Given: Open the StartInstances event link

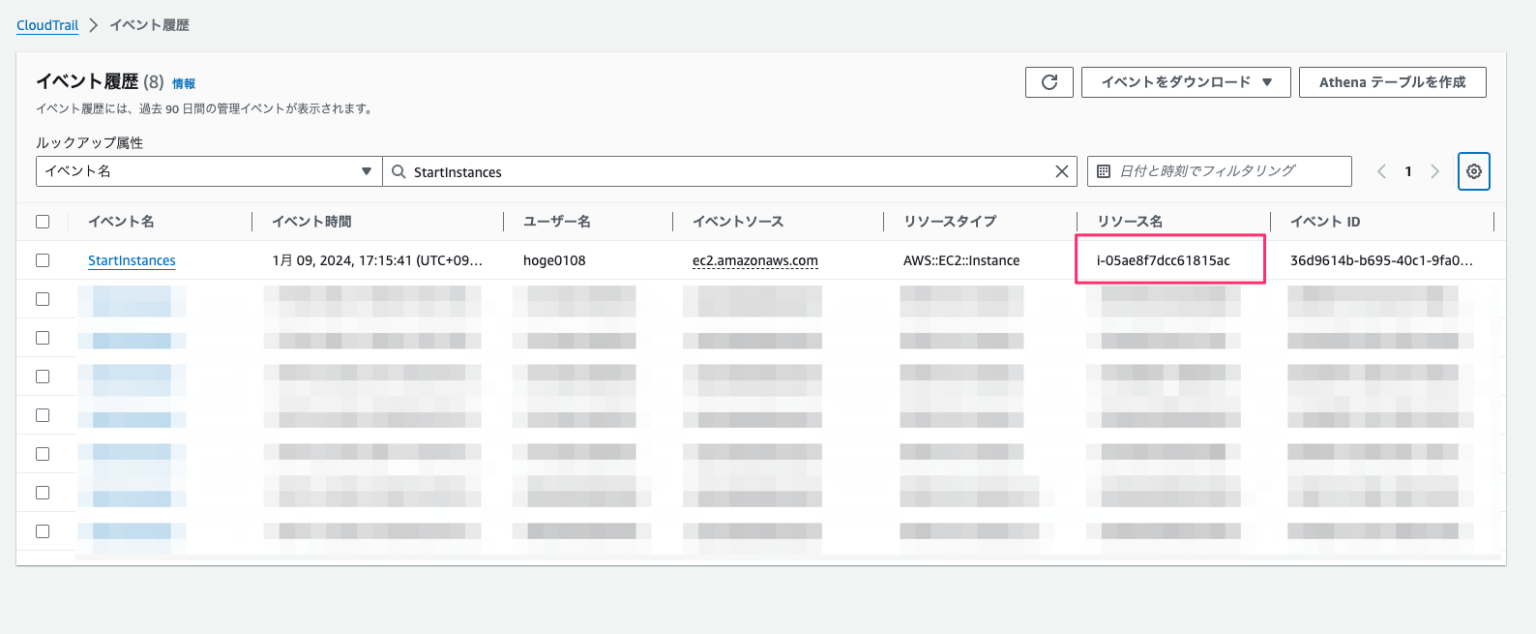Looking at the screenshot, I should click(x=131, y=260).
